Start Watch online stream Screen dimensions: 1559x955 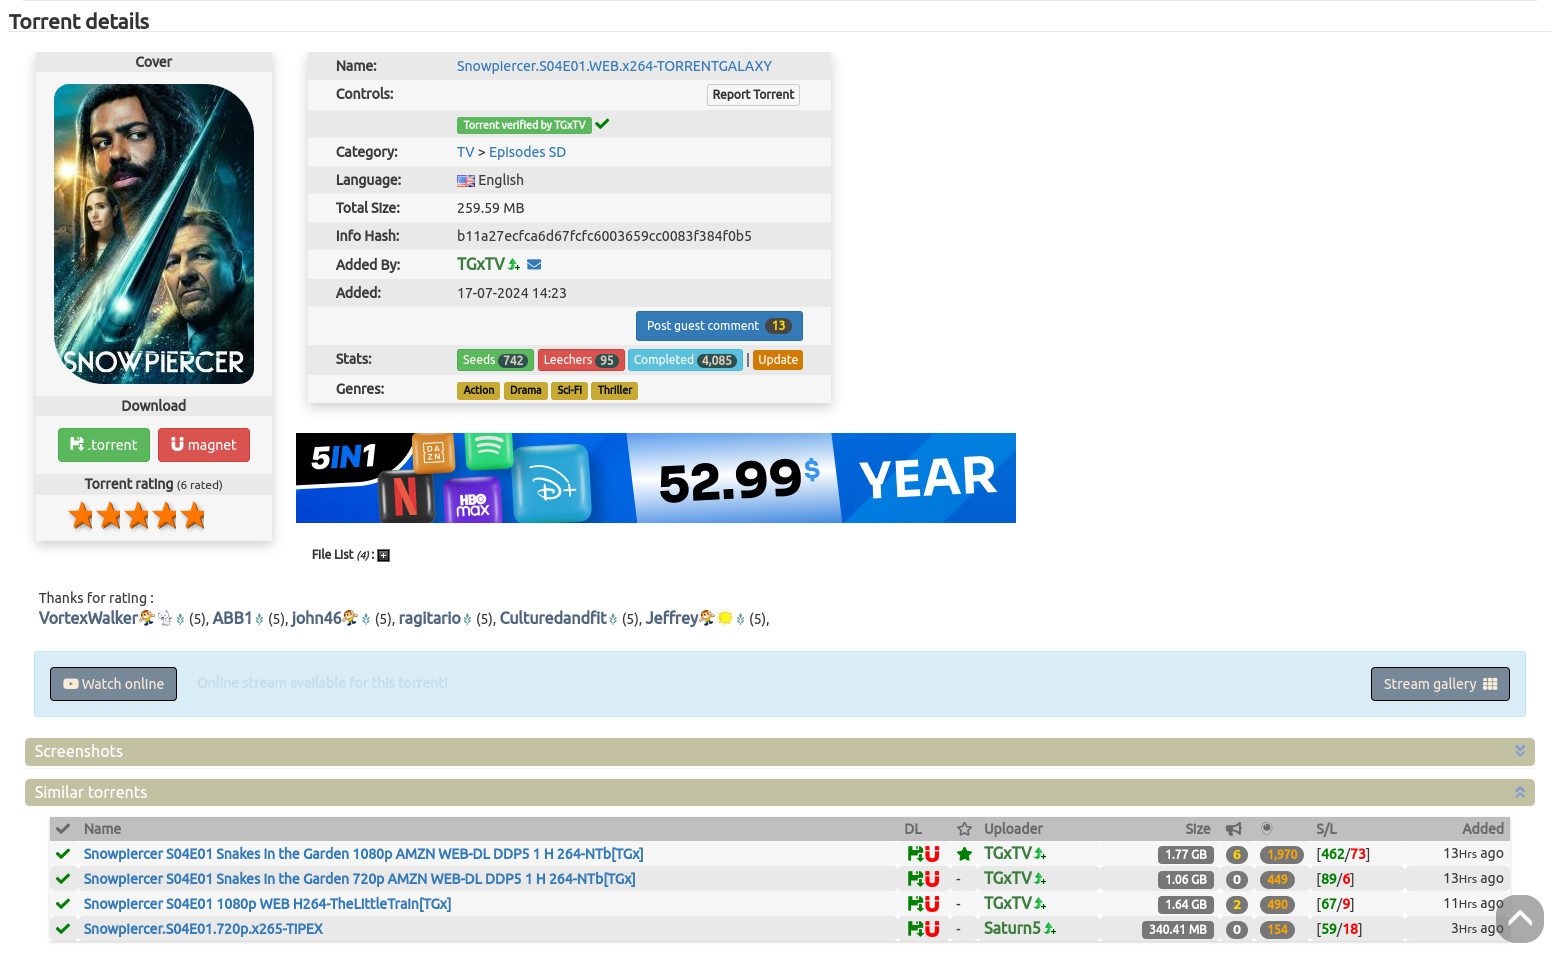(114, 684)
